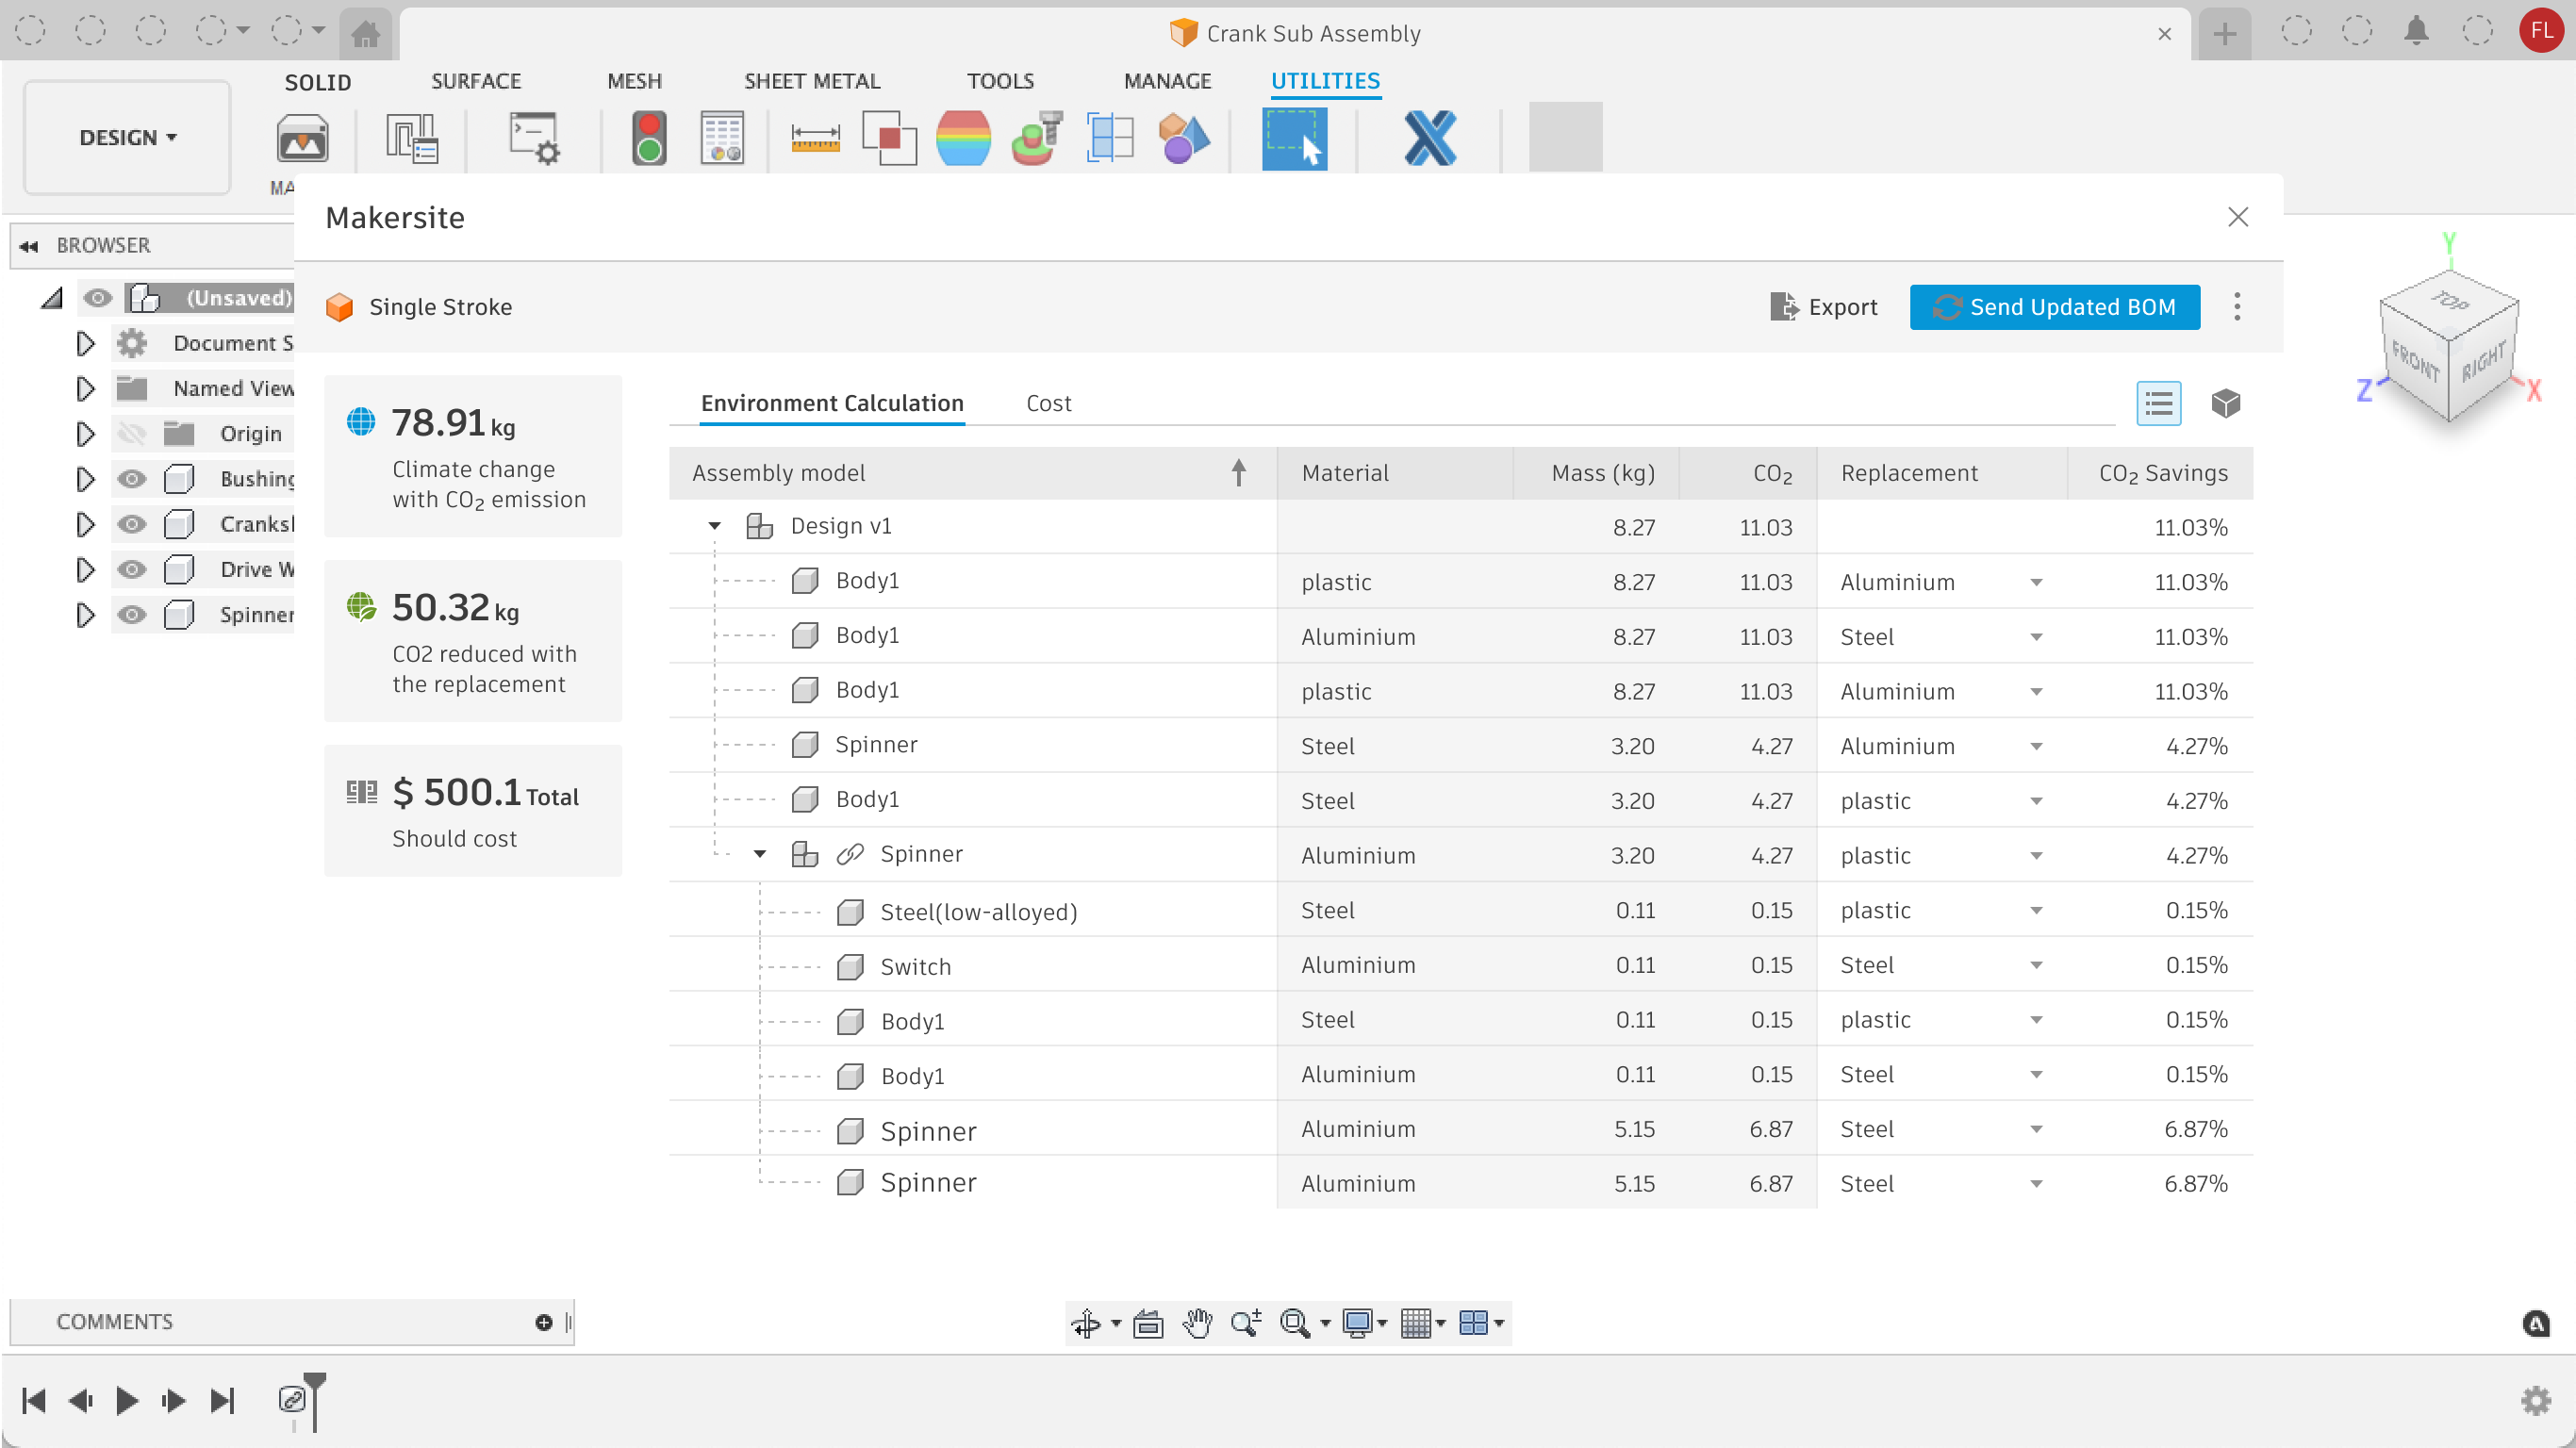The height and width of the screenshot is (1448, 2576).
Task: Select the Environment Calculation tab
Action: (832, 403)
